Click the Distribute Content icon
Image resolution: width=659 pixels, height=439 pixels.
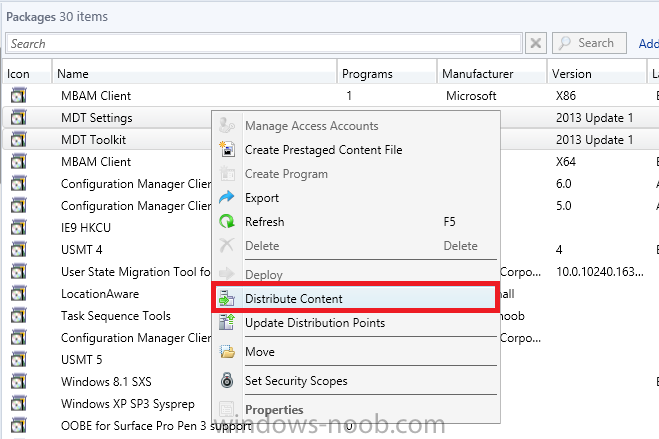coord(227,298)
